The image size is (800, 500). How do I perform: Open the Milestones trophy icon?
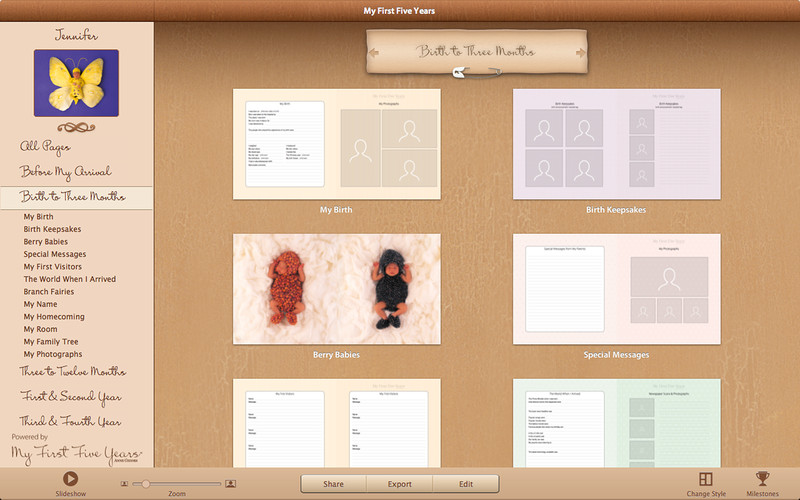tap(762, 480)
